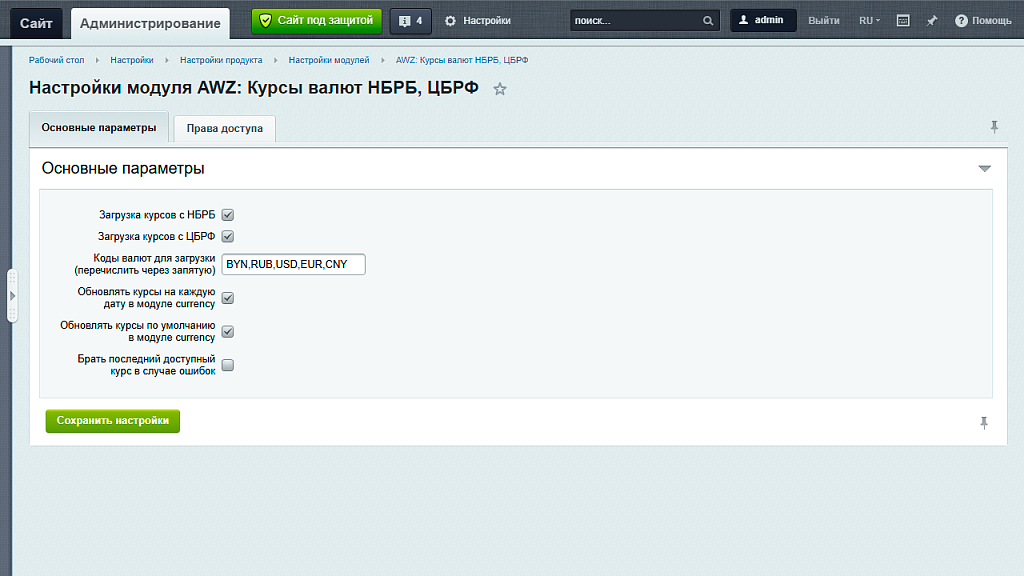Follow the Настройки модулей breadcrumb link
The width and height of the screenshot is (1024, 576).
tap(329, 60)
